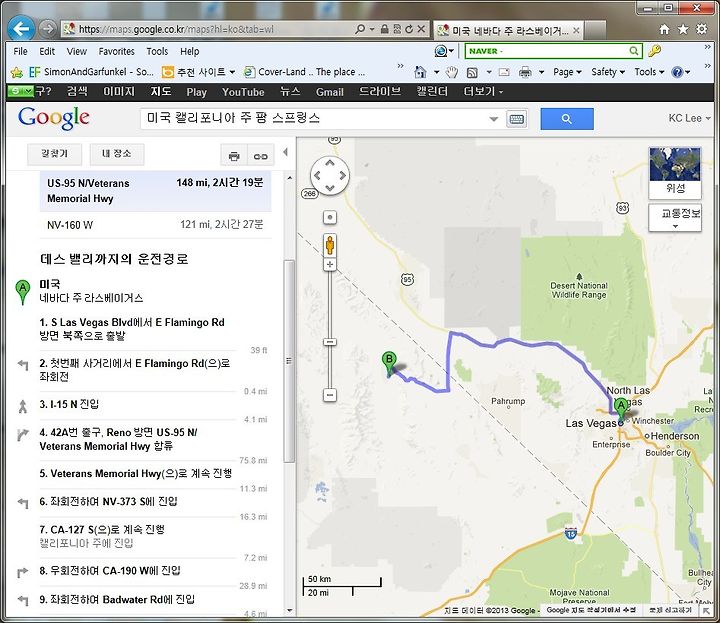Select the NV-160 W alternate route
Screen dimensions: 720x623
pyautogui.click(x=155, y=225)
